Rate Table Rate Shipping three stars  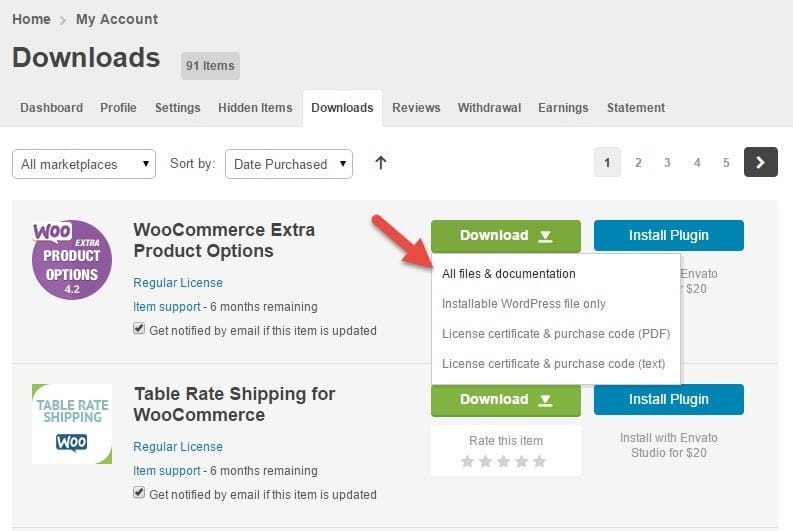point(504,461)
